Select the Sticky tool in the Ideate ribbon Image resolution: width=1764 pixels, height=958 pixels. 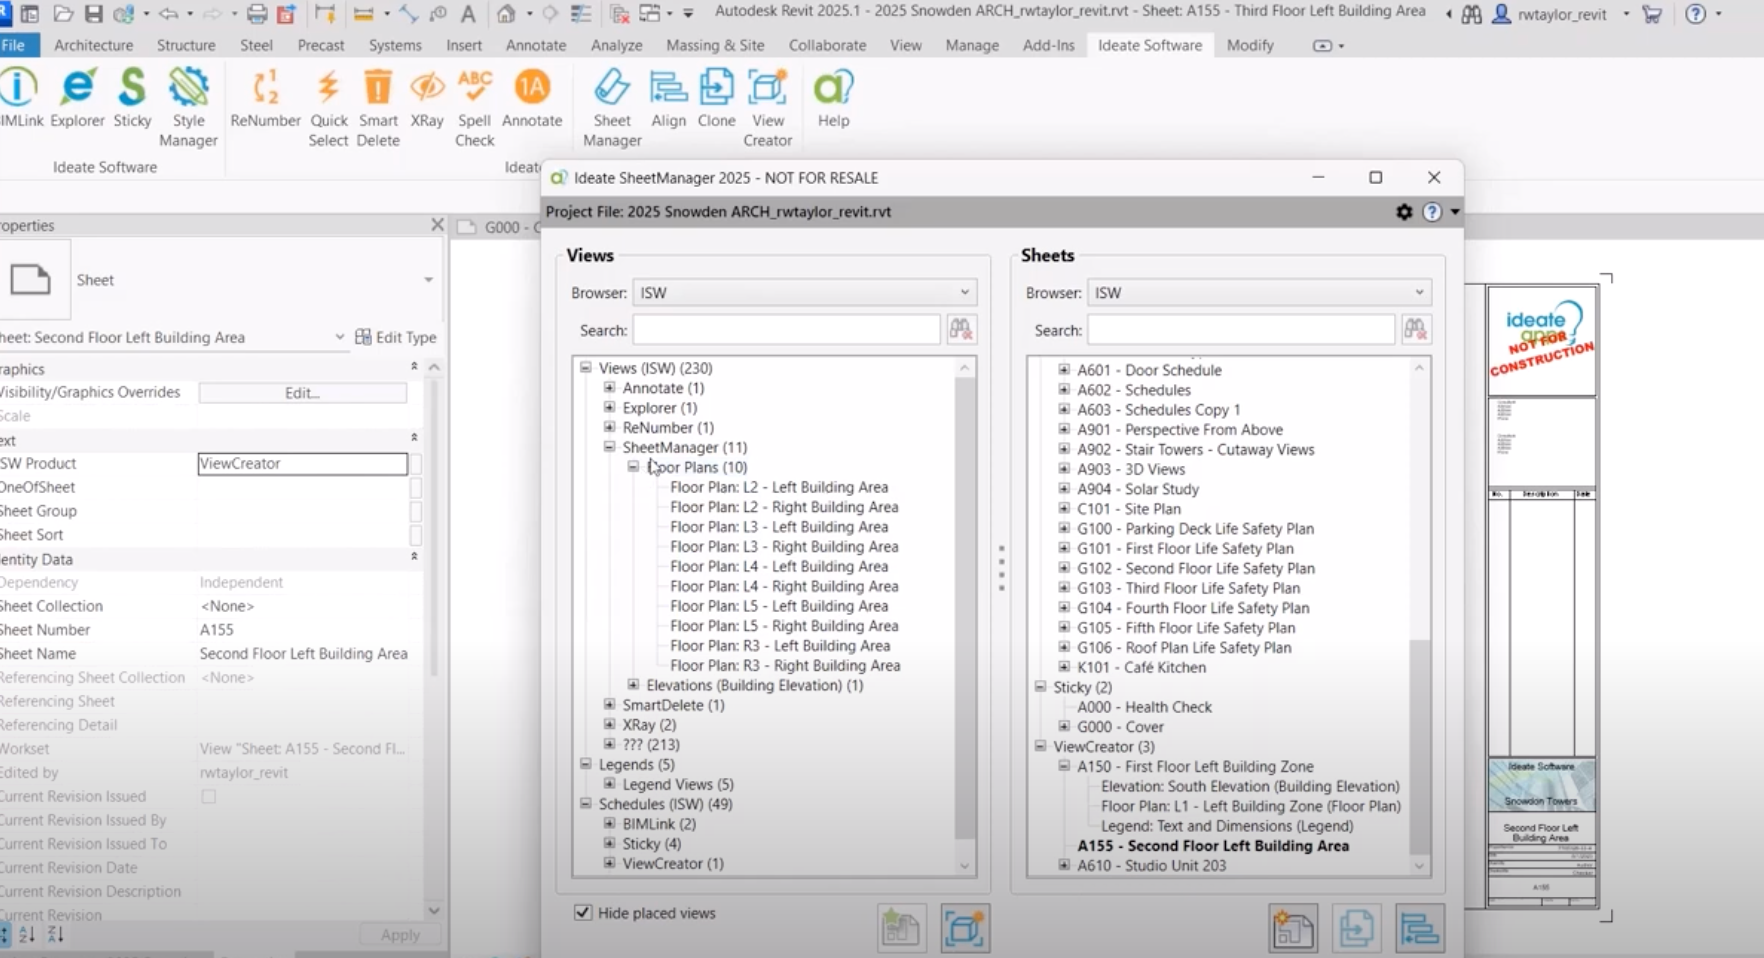click(131, 100)
